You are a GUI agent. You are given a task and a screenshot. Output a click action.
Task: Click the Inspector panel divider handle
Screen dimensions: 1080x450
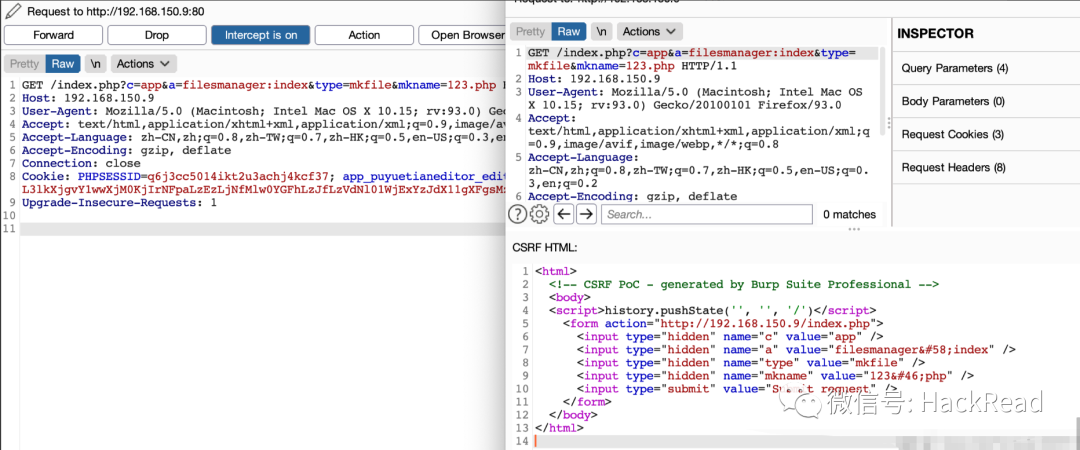[889, 123]
